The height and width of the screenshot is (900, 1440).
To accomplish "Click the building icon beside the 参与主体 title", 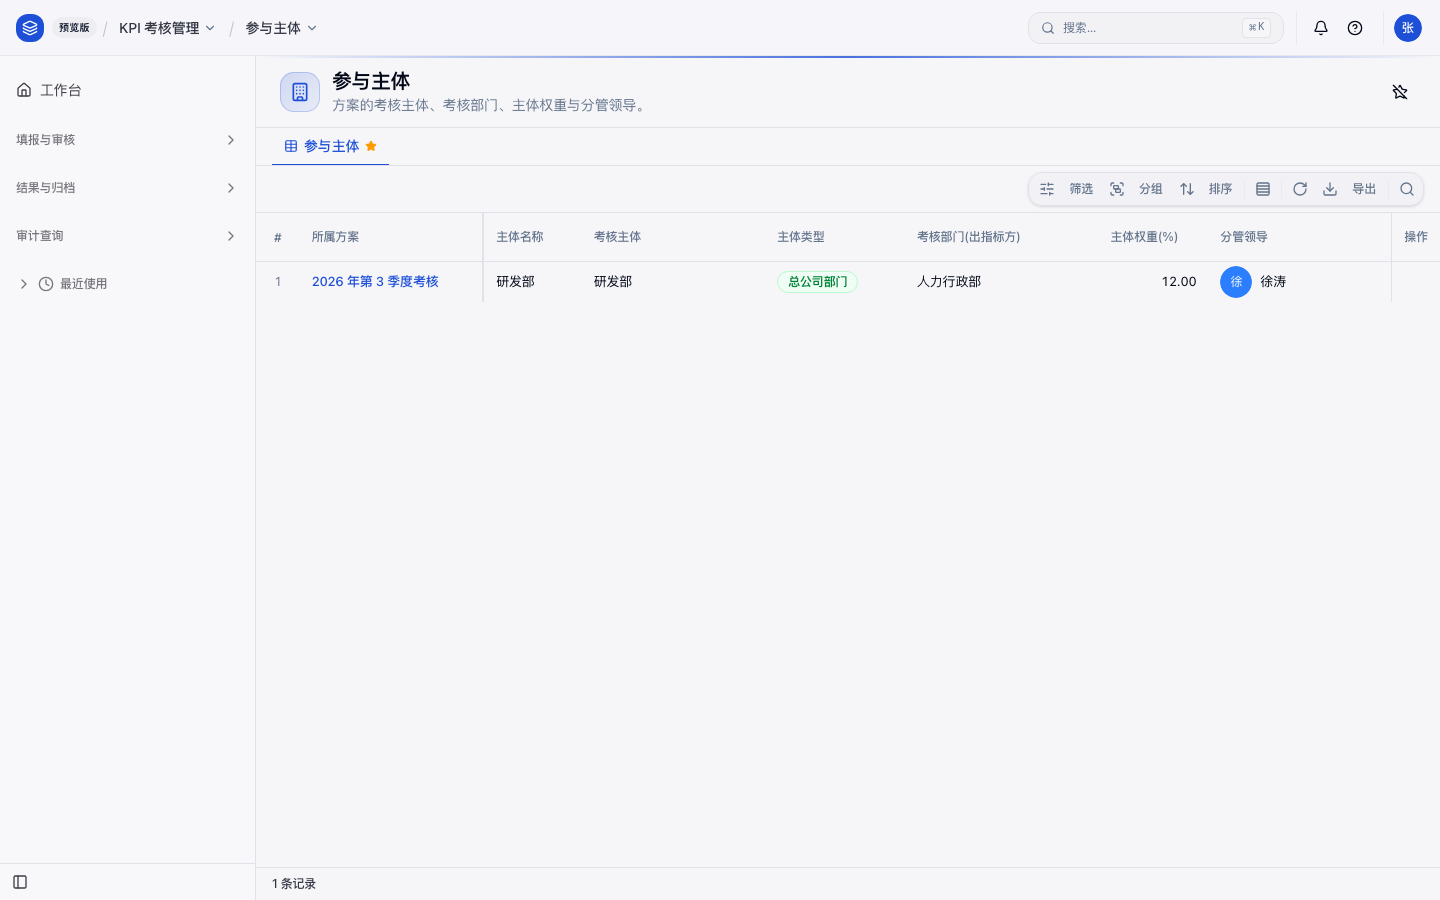I will point(300,92).
